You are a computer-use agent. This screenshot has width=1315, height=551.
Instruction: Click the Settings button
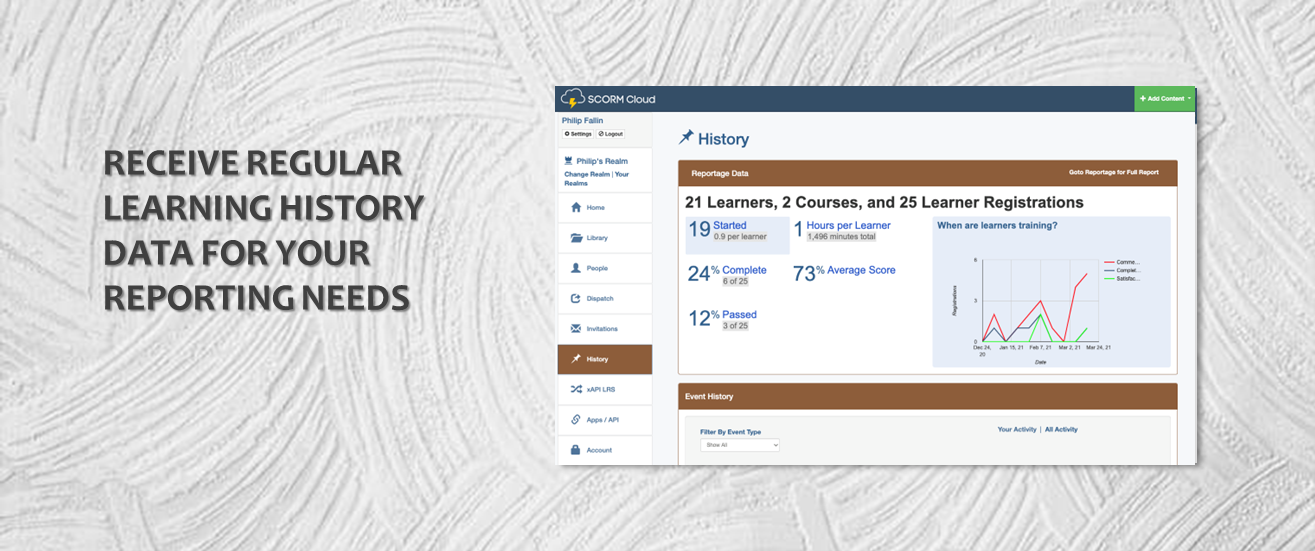[578, 134]
